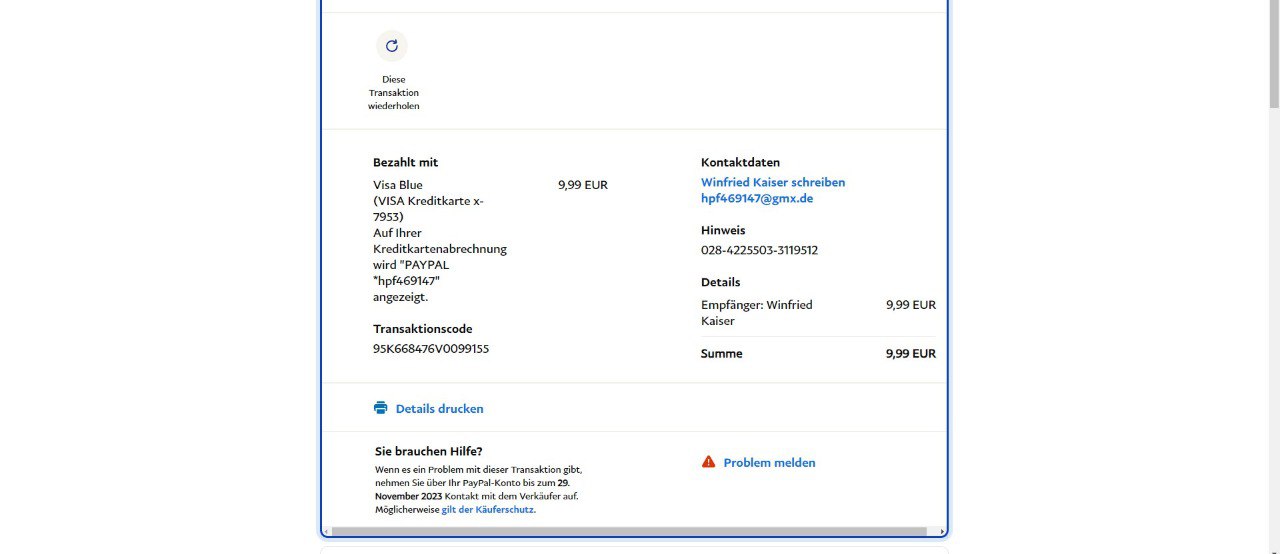Viewport: 1280px width, 554px height.
Task: Click the repeat transaction circular arrow icon
Action: (392, 46)
